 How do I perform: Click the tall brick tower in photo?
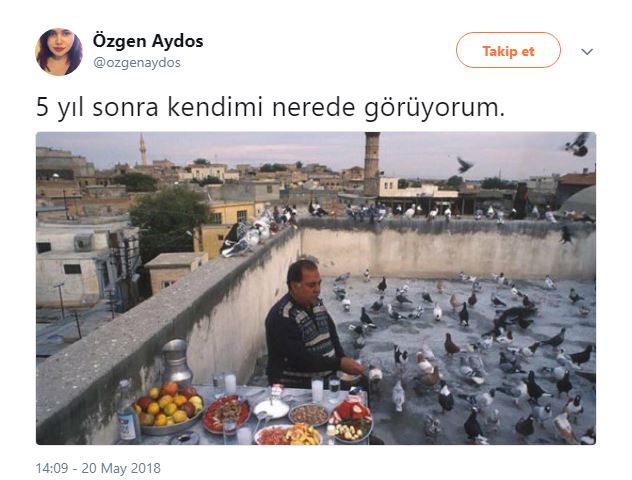[x=372, y=164]
